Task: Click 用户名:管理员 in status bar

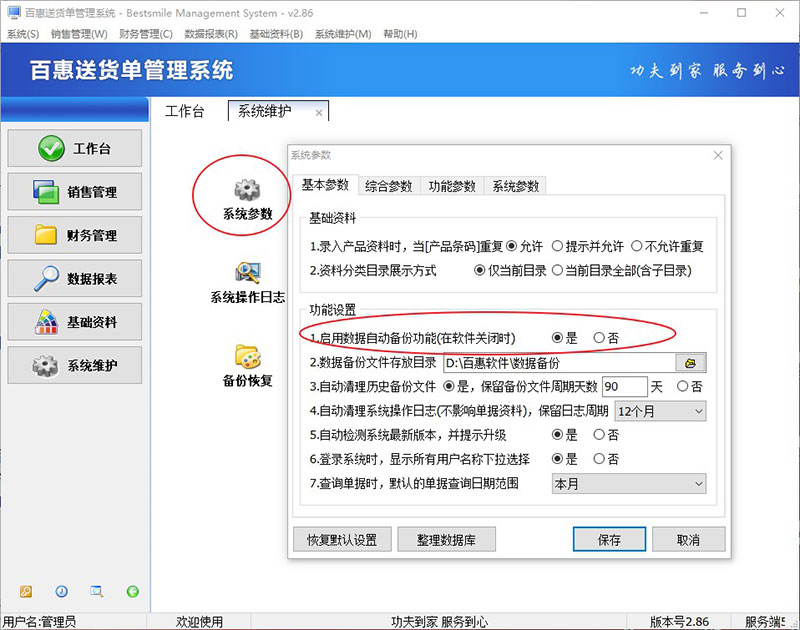Action: 39,621
